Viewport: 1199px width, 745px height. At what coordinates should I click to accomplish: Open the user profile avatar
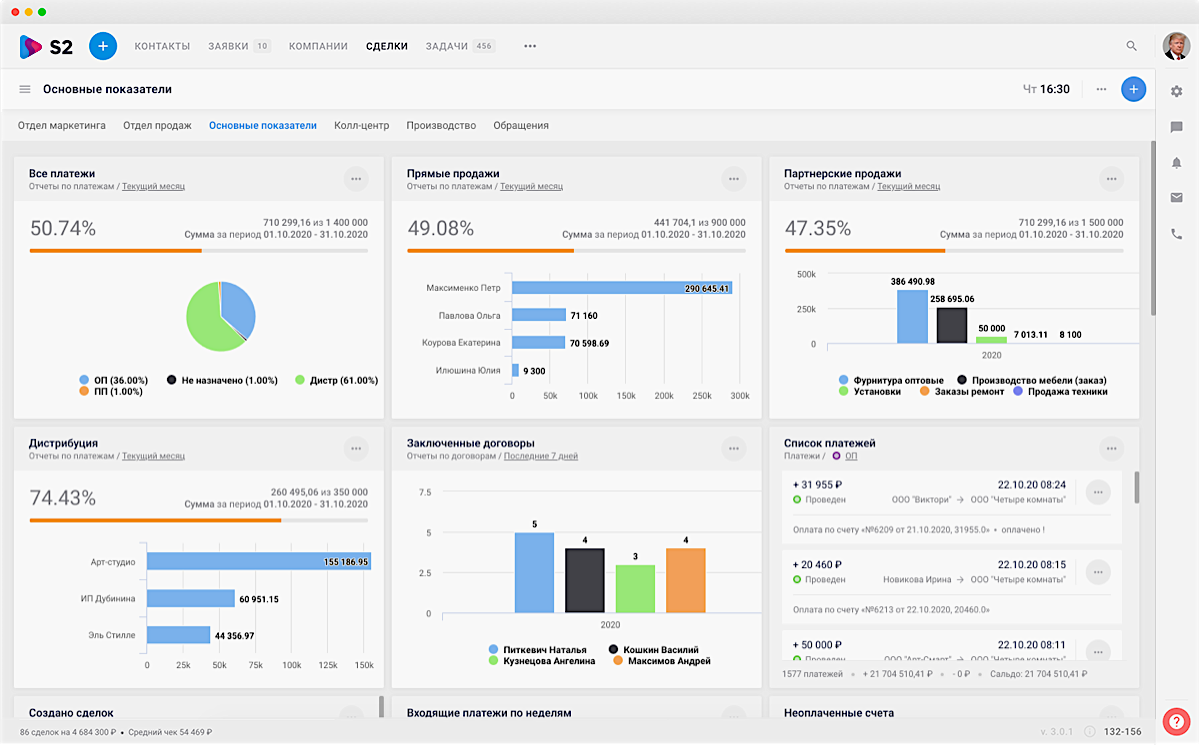[1176, 46]
